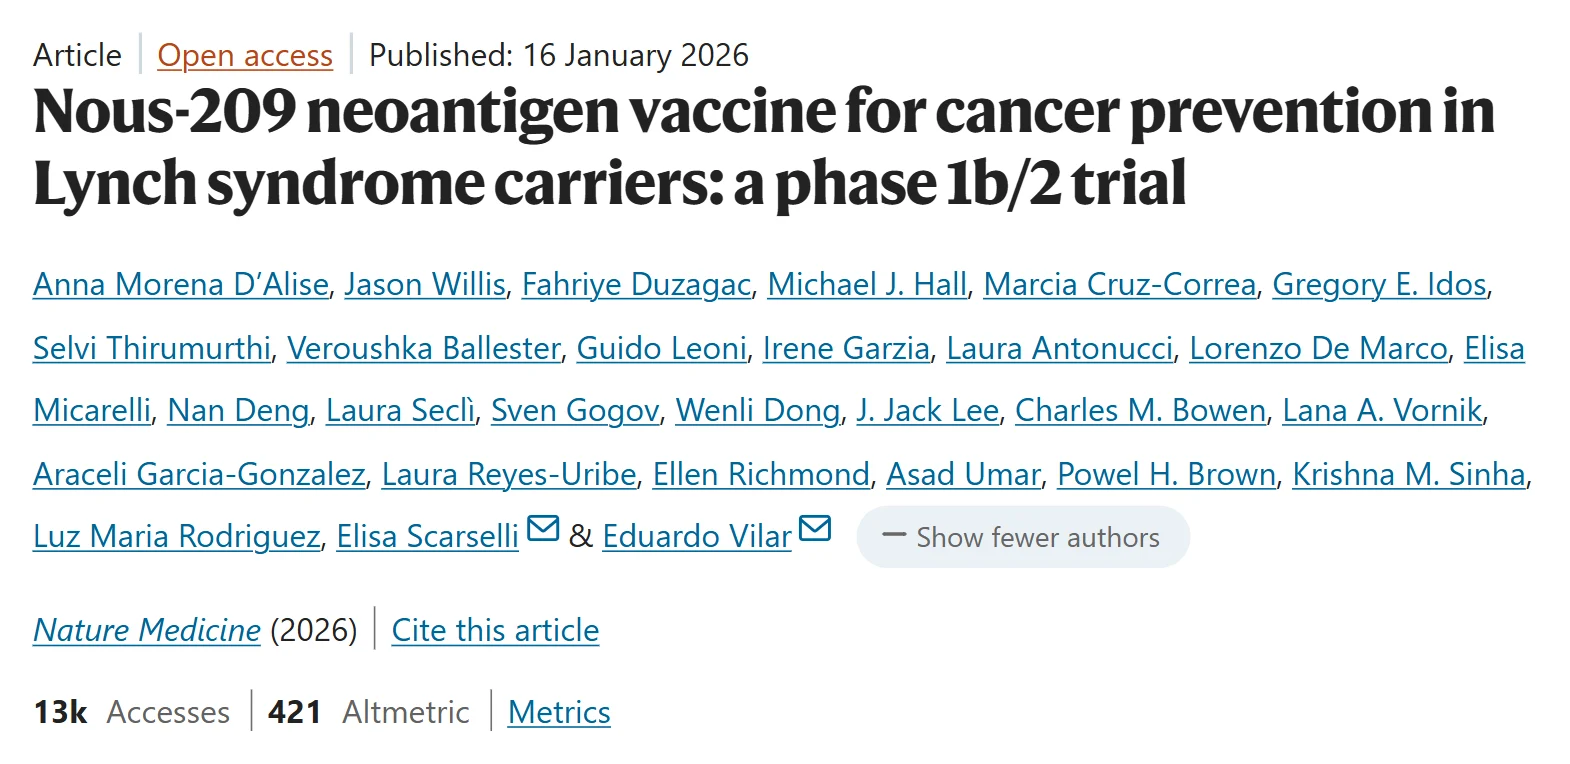Viewport: 1570px width, 764px height.
Task: Select author Luz Maria Rodriguez
Action: (x=176, y=537)
